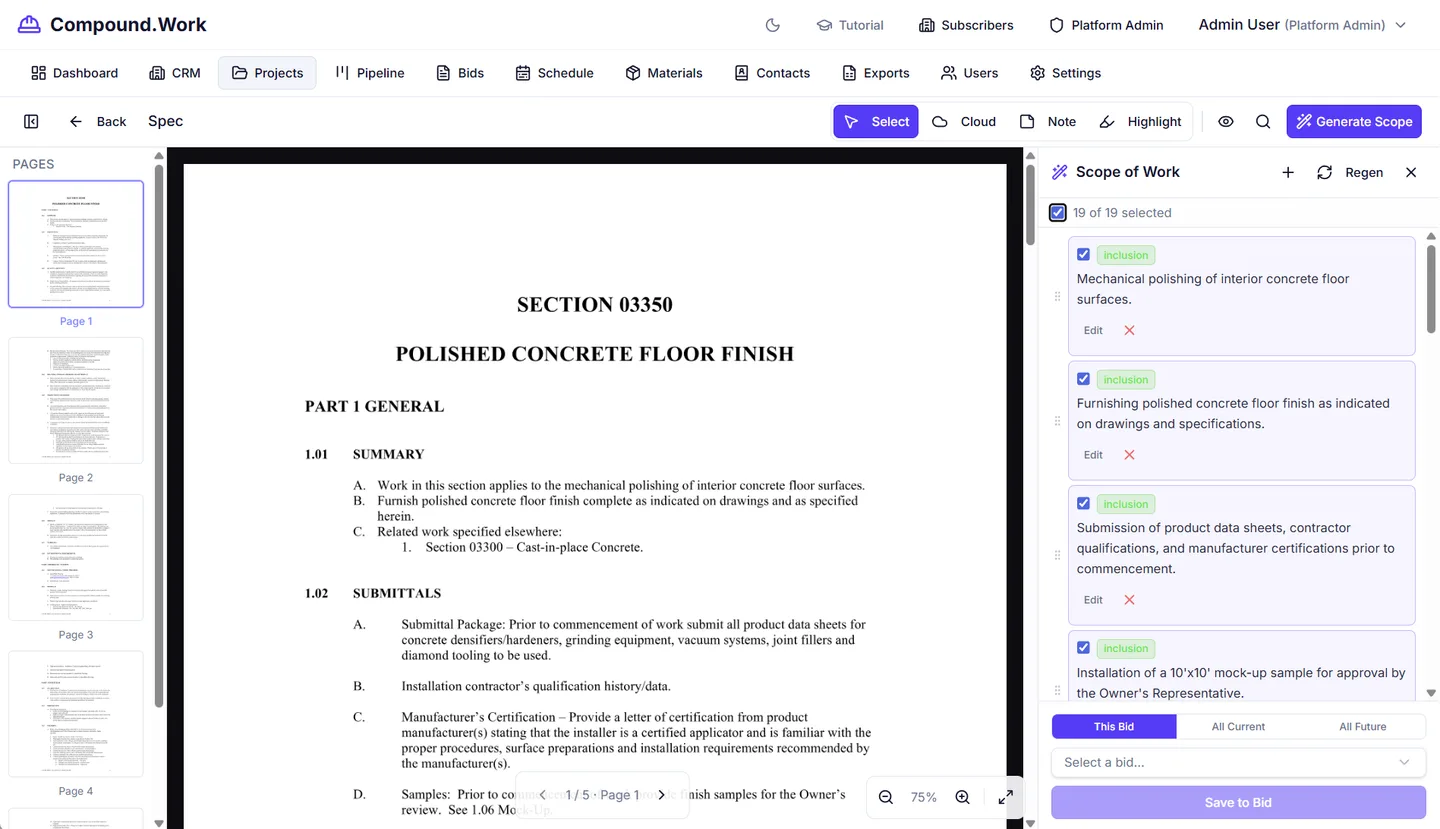Click the Back button
This screenshot has width=1440, height=829.
(98, 121)
